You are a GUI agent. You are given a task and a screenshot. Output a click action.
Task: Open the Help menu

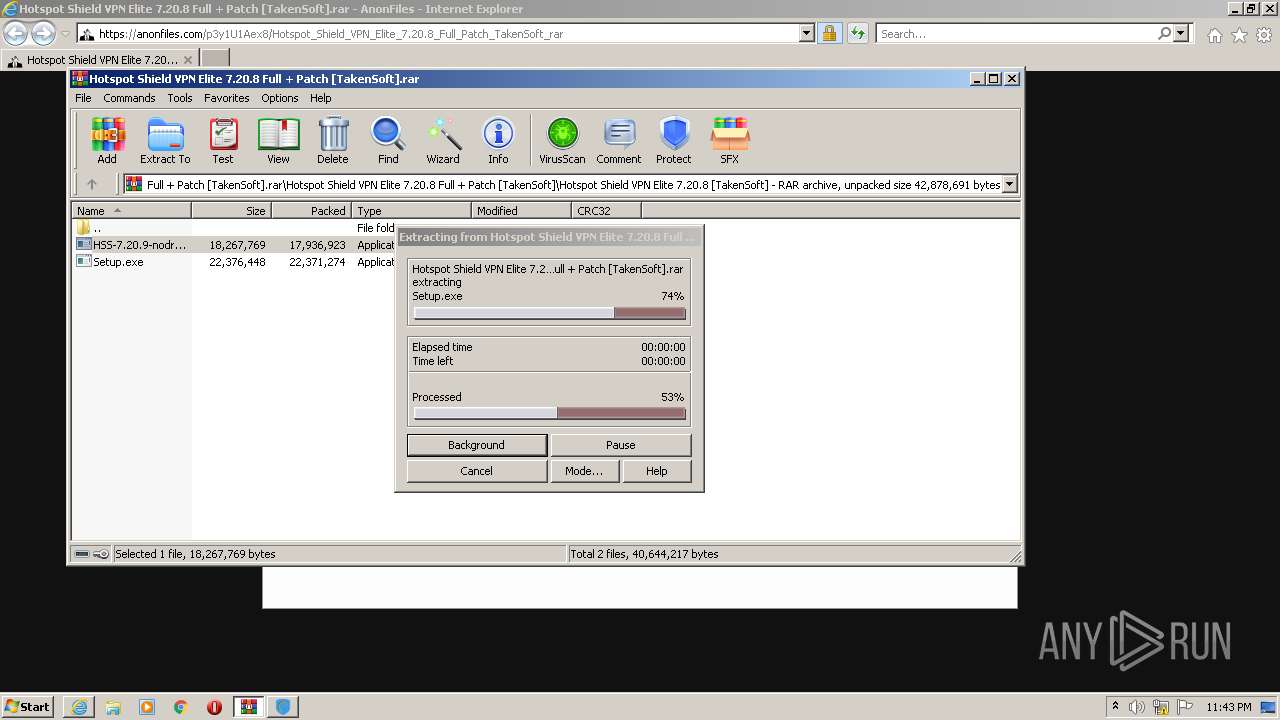(321, 98)
